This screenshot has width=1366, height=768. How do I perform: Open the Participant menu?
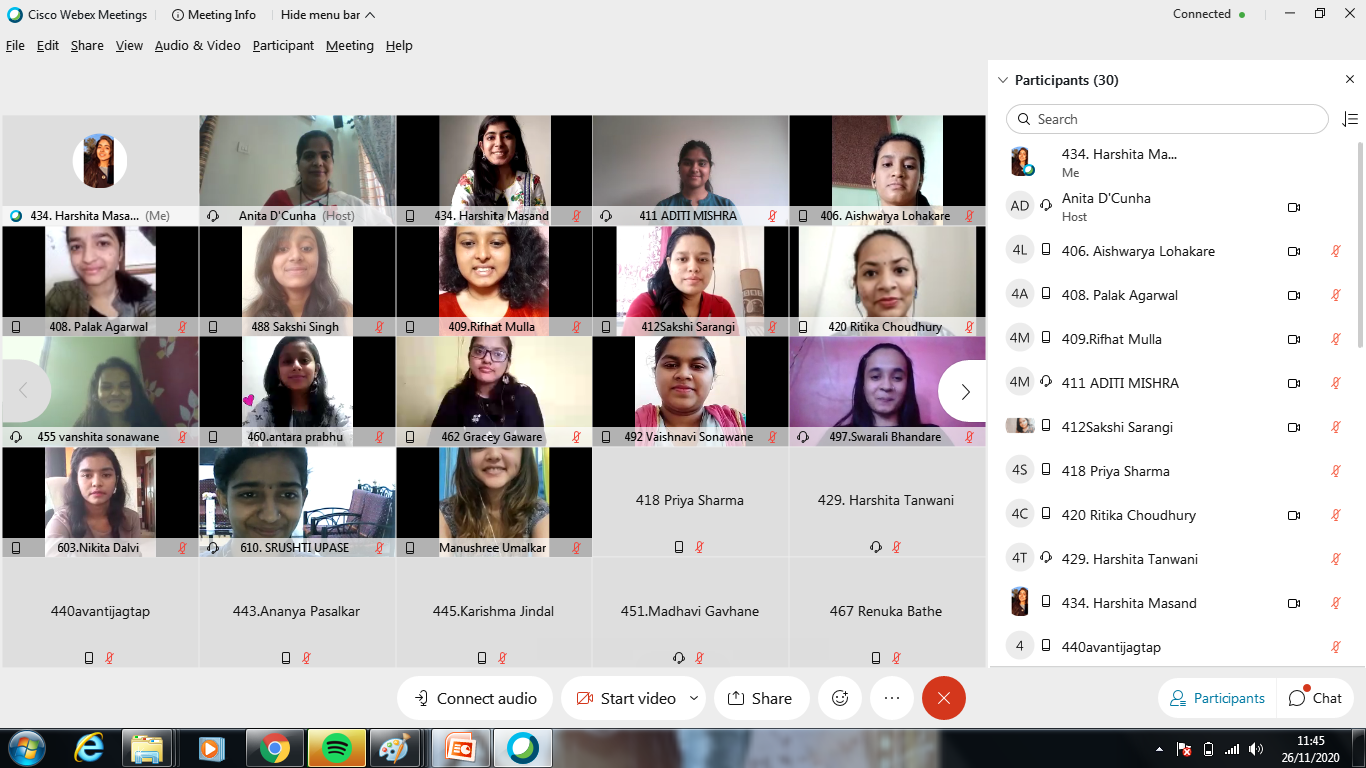click(x=283, y=46)
